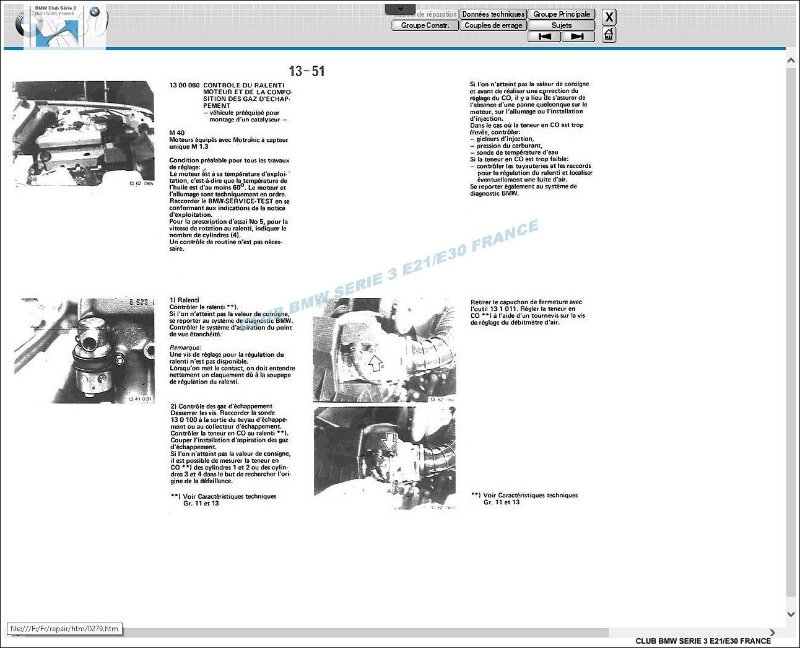Click the BMW Club Série 3 banner image
The width and height of the screenshot is (800, 648).
(57, 25)
